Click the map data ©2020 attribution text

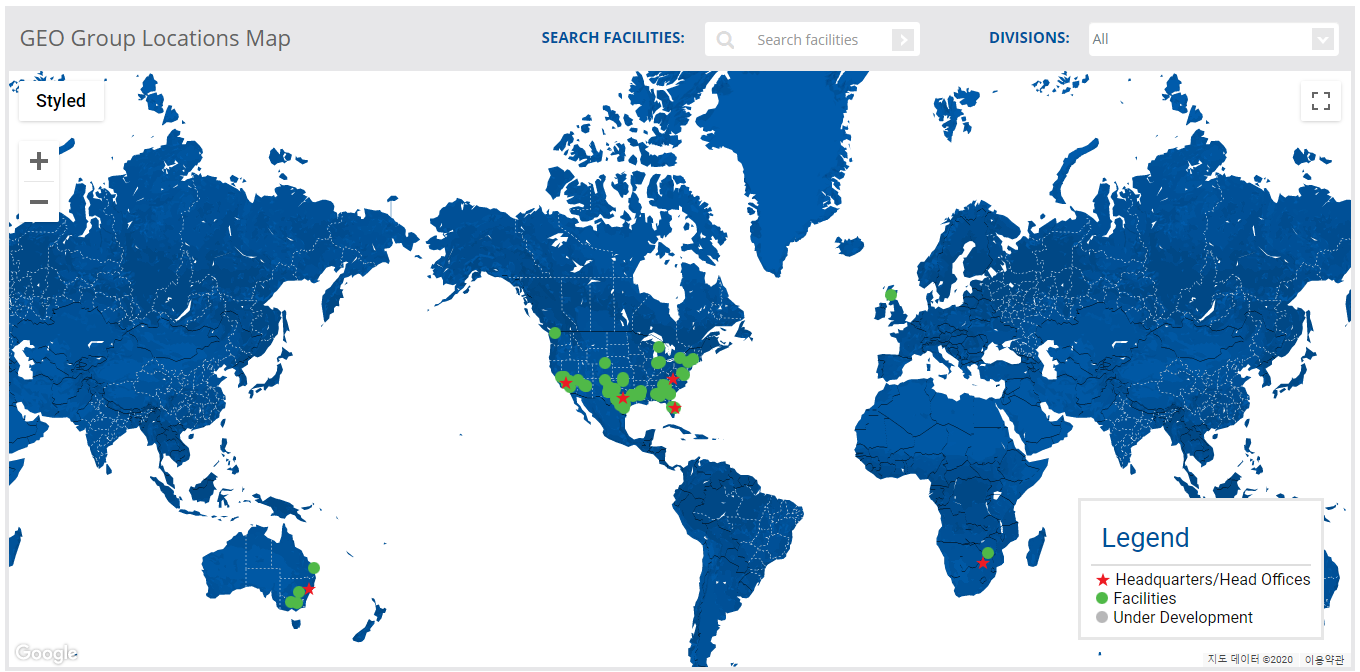[x=1250, y=659]
